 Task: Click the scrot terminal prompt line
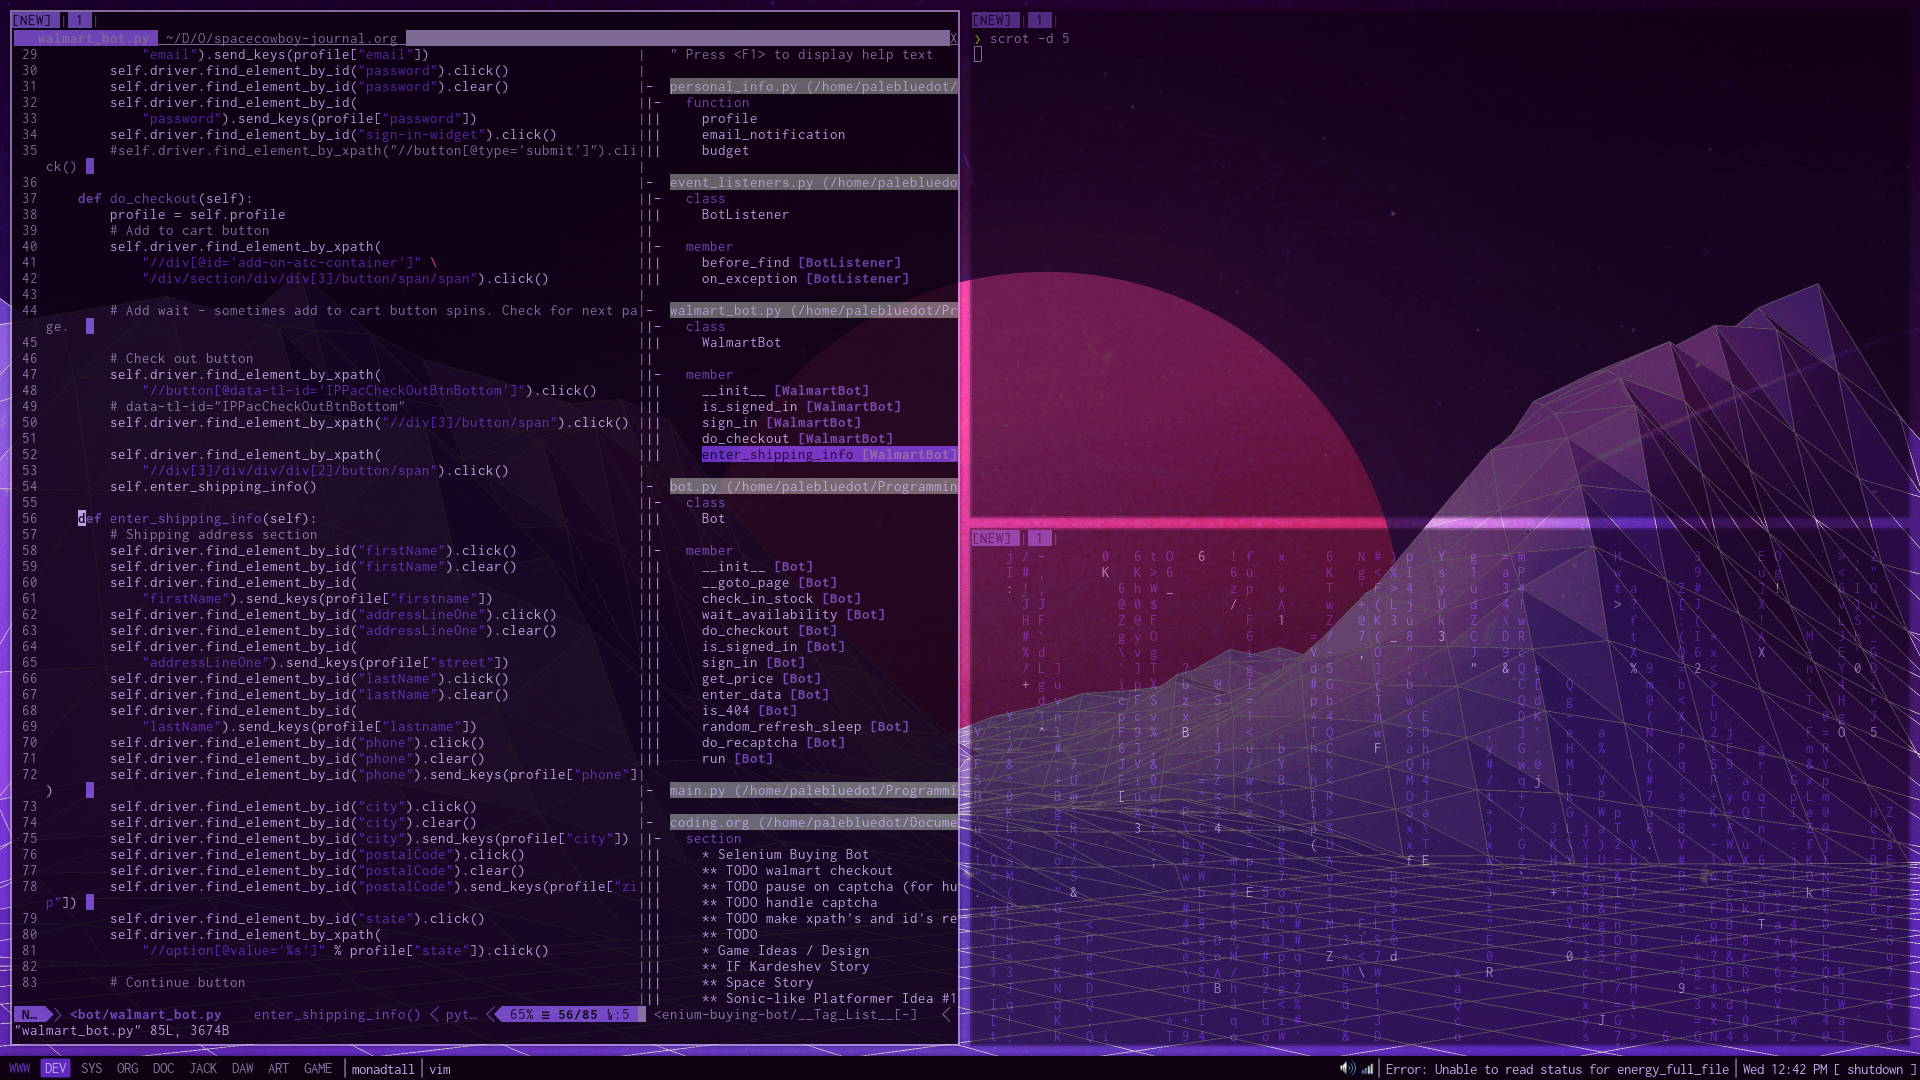(x=1029, y=38)
